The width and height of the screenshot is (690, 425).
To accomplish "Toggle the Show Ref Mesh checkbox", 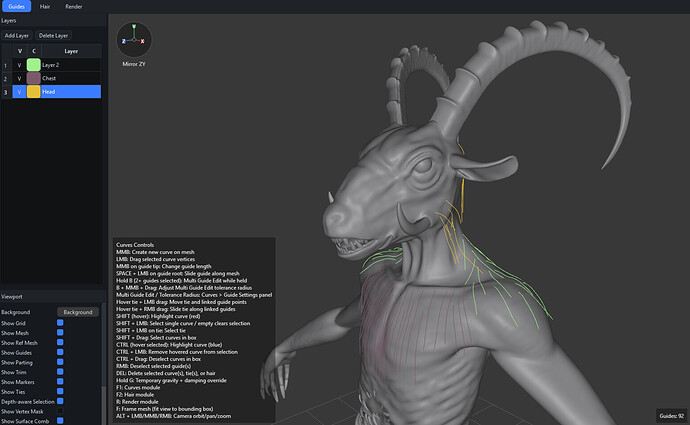I will pos(60,342).
